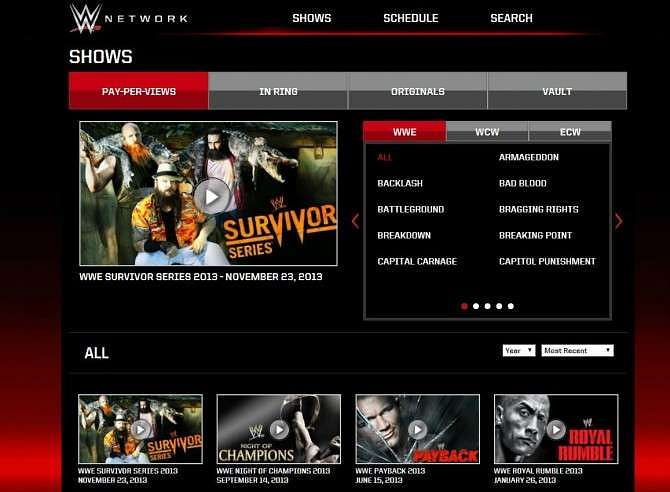The width and height of the screenshot is (670, 492).
Task: Go to next page of show list
Action: tap(619, 221)
